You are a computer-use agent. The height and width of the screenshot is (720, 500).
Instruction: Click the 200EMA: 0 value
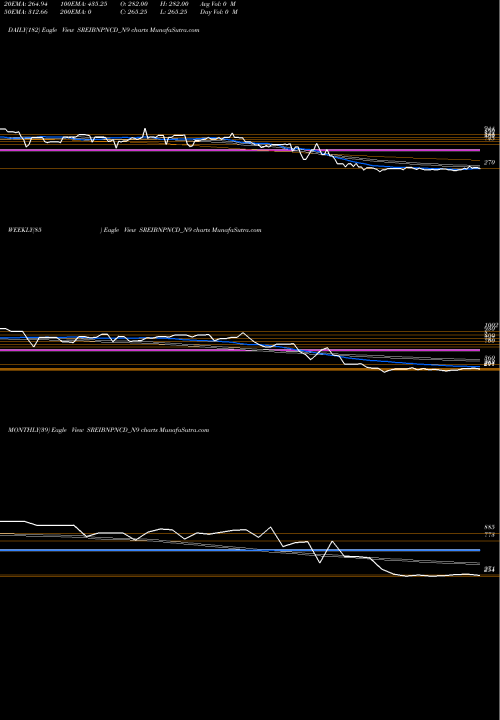tap(75, 12)
